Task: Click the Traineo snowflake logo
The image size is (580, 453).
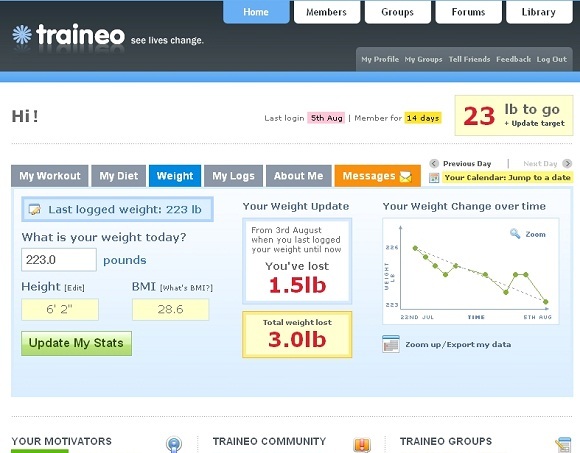Action: point(22,35)
